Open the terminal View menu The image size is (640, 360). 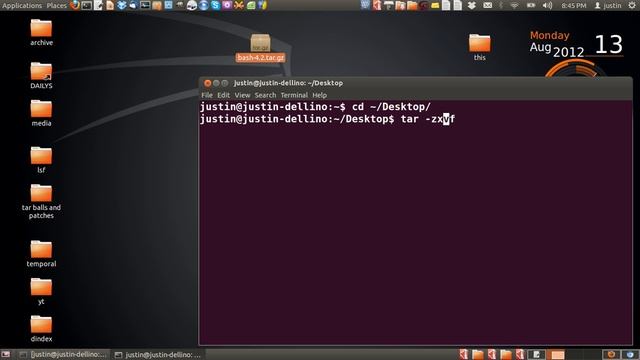click(242, 95)
